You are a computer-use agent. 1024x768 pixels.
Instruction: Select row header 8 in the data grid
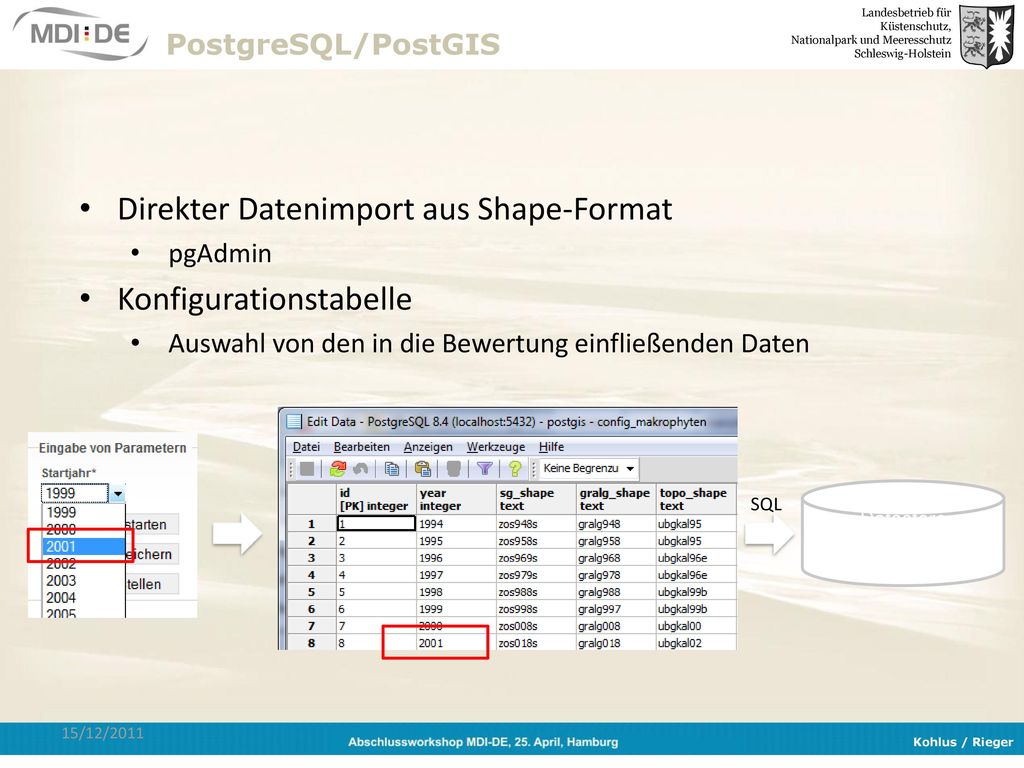pyautogui.click(x=312, y=643)
